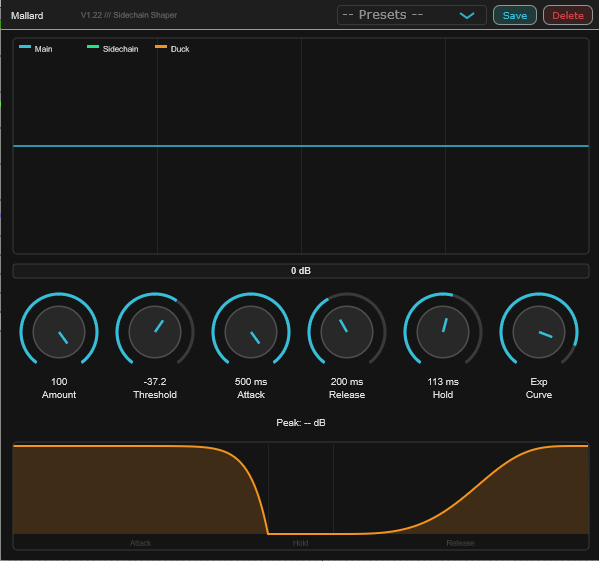Click the Mallard plugin title
This screenshot has width=599, height=561.
pos(27,16)
